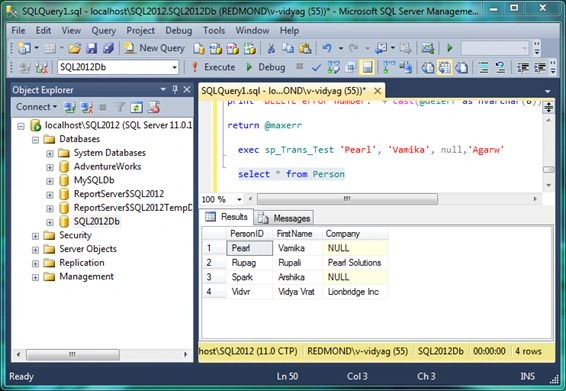Click the Save All icon
Viewport: 566px width, 391px height.
pyautogui.click(x=108, y=48)
